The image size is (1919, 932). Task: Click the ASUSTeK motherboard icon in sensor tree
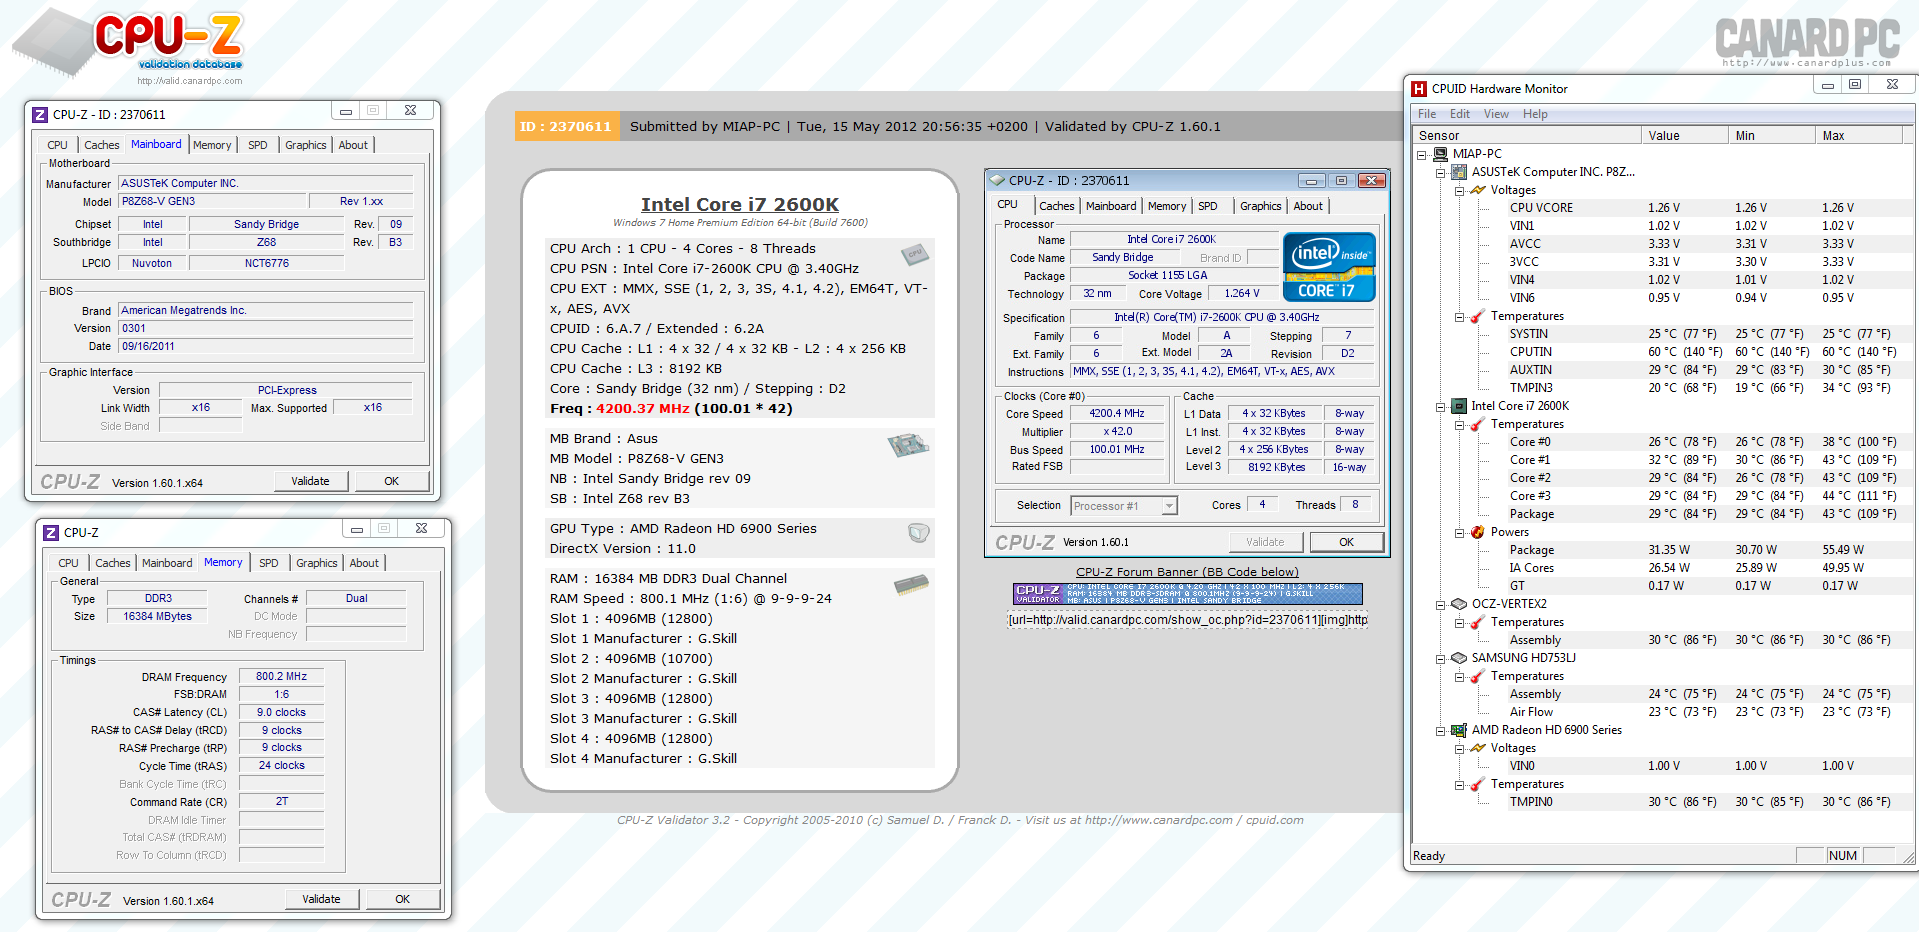click(x=1459, y=172)
